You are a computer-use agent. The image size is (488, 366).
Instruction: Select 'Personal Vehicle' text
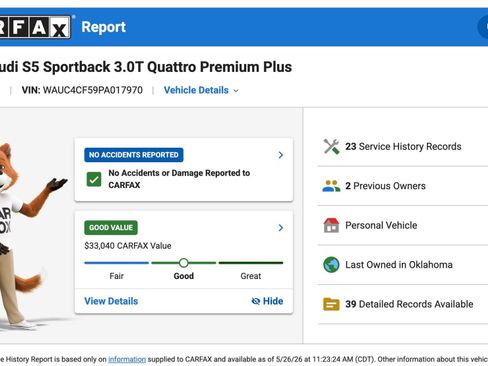381,225
